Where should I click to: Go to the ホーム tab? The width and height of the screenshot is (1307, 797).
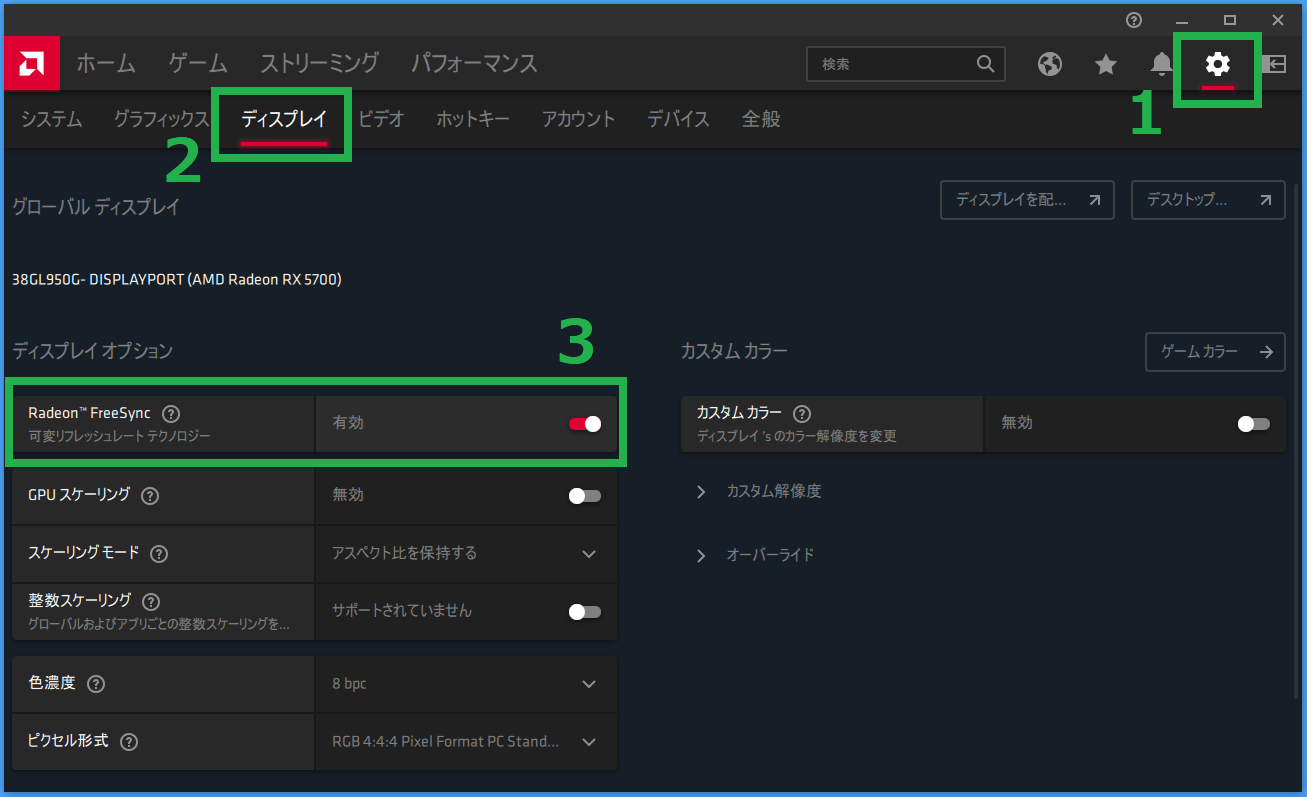click(106, 63)
